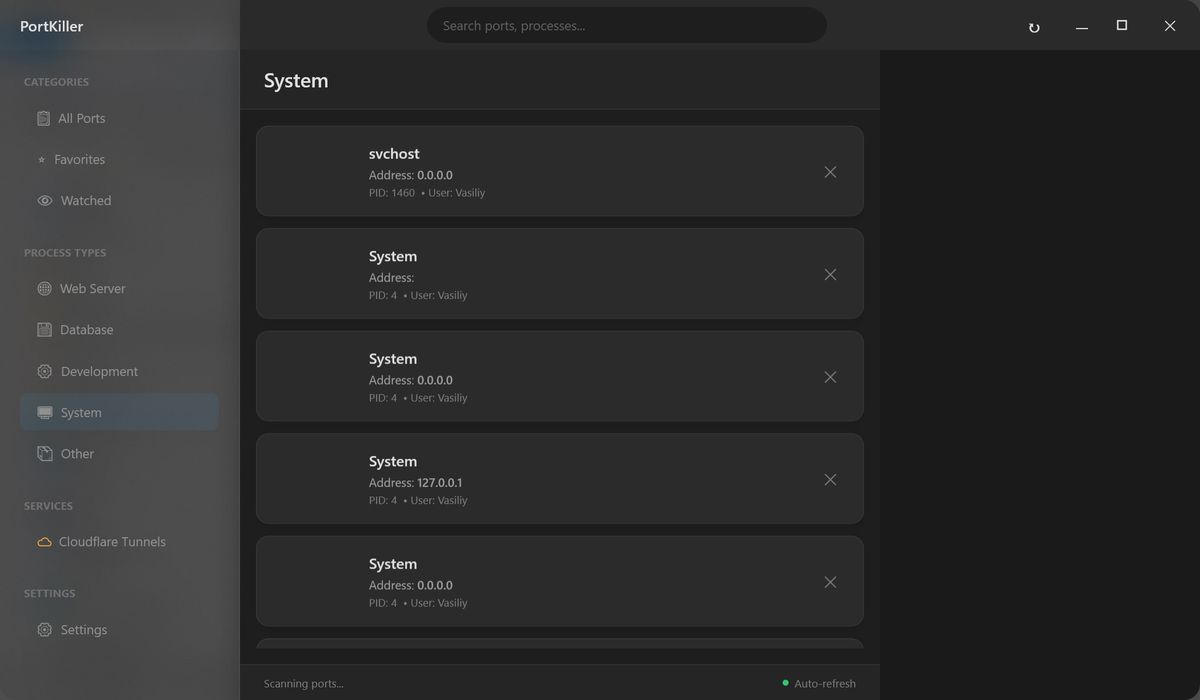
Task: Kill the svchost process with X
Action: click(x=830, y=172)
